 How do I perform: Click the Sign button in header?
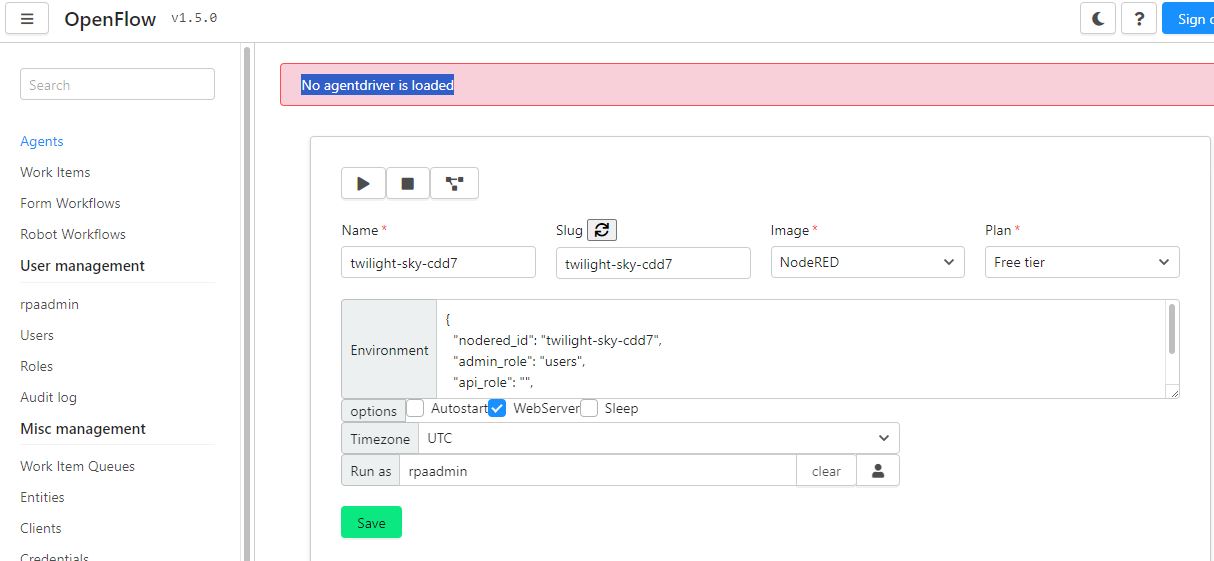(1188, 18)
